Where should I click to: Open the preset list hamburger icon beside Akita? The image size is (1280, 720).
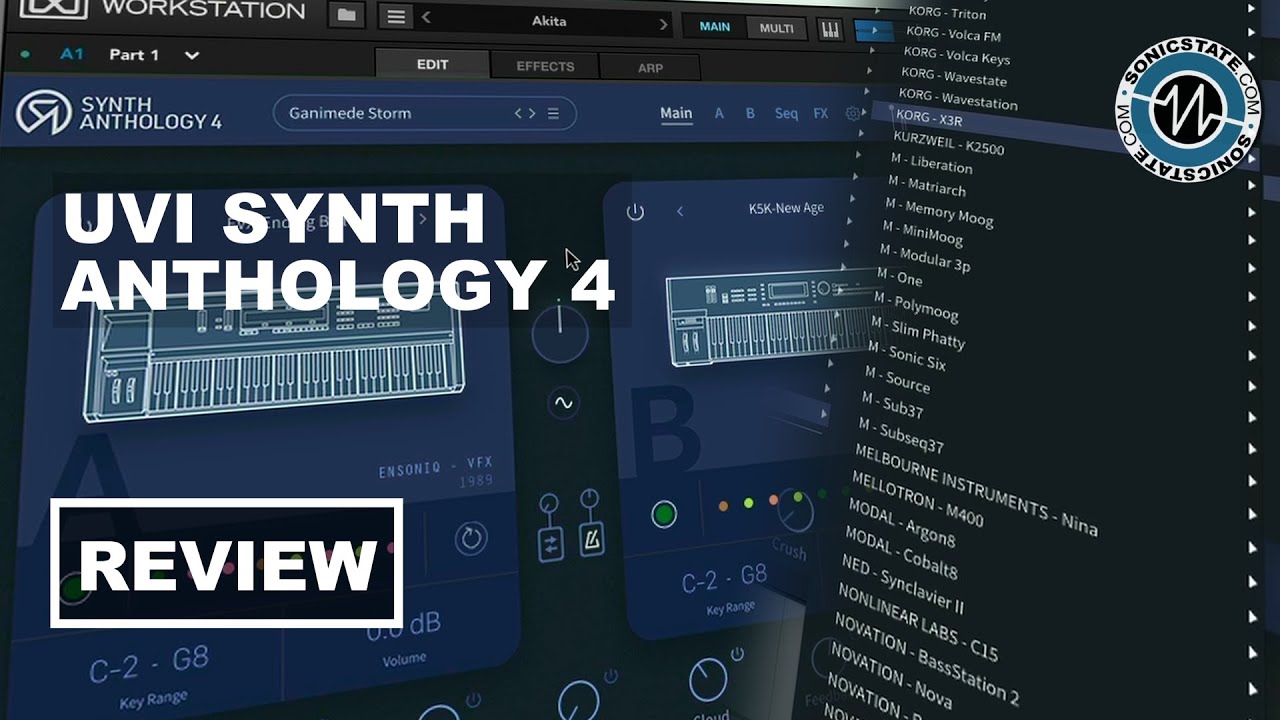[396, 18]
